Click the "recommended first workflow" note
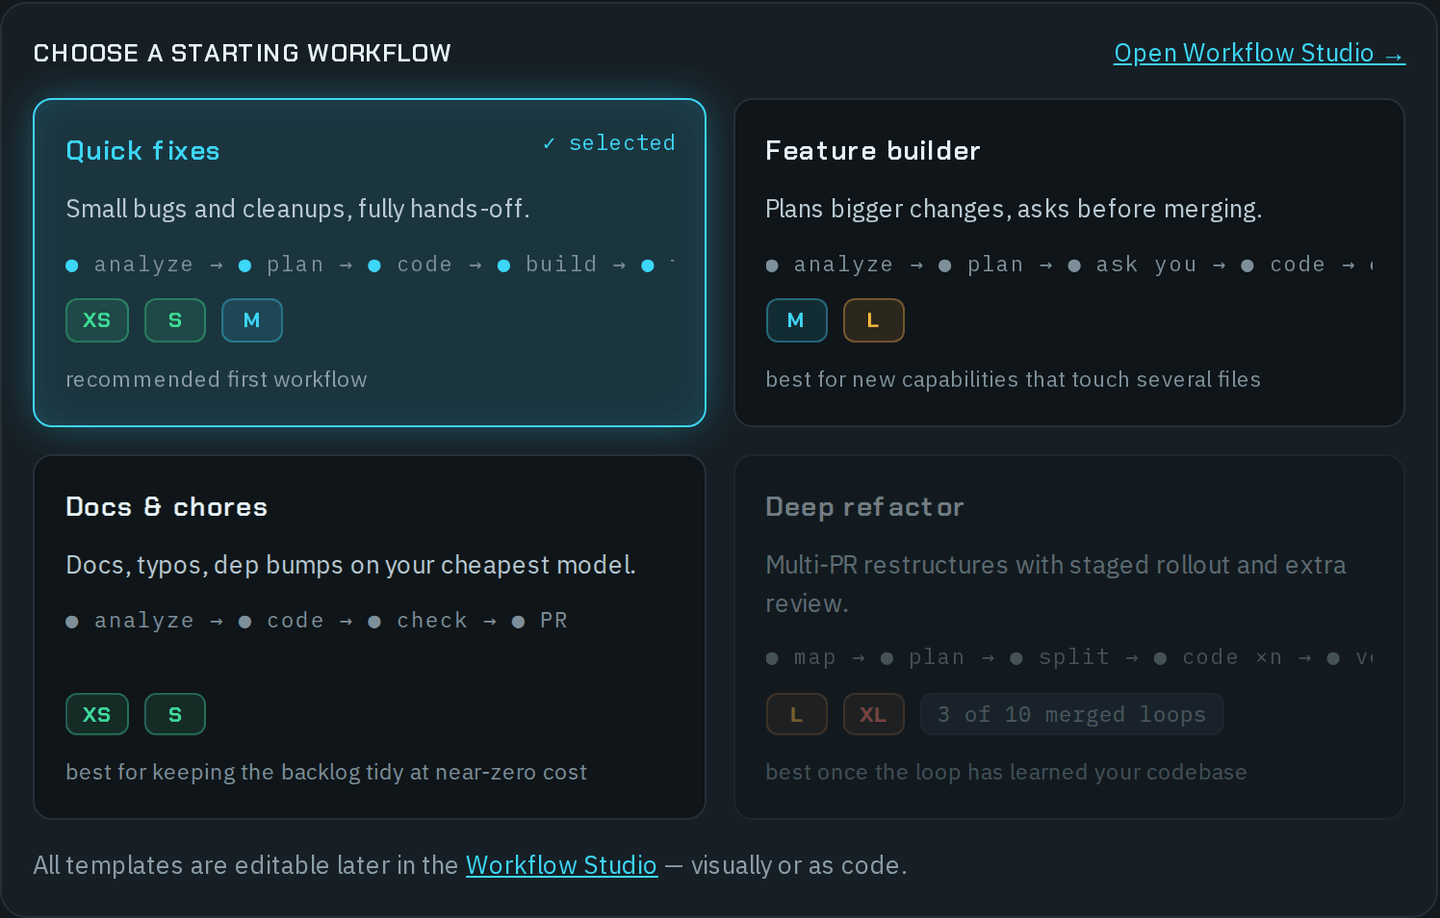 (217, 380)
